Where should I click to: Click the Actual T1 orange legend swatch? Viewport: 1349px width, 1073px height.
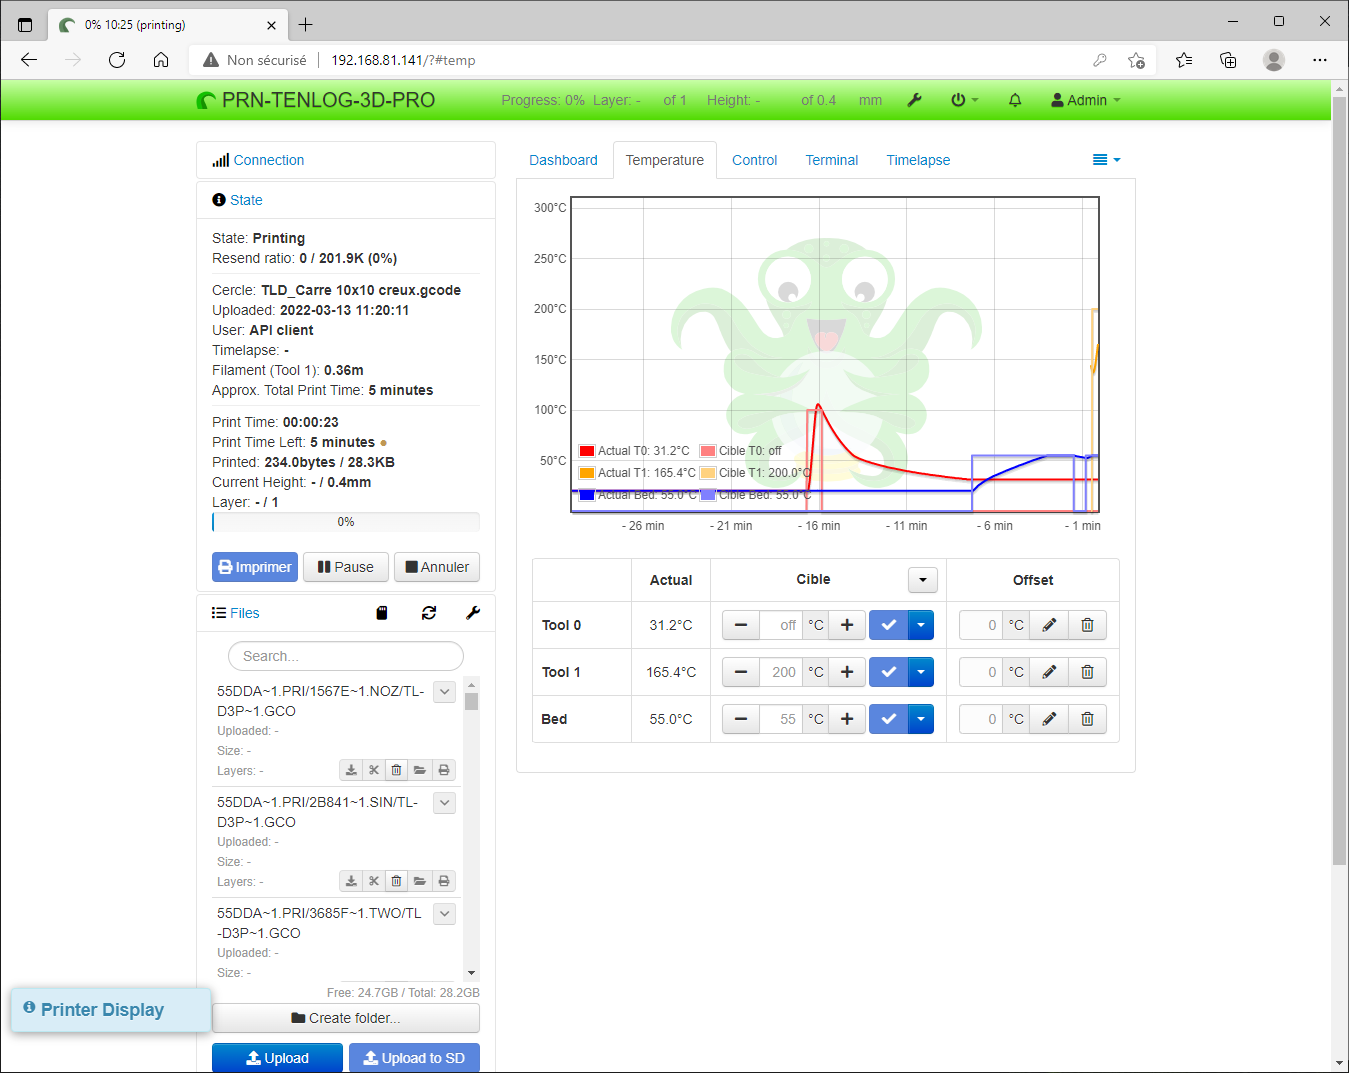point(587,473)
